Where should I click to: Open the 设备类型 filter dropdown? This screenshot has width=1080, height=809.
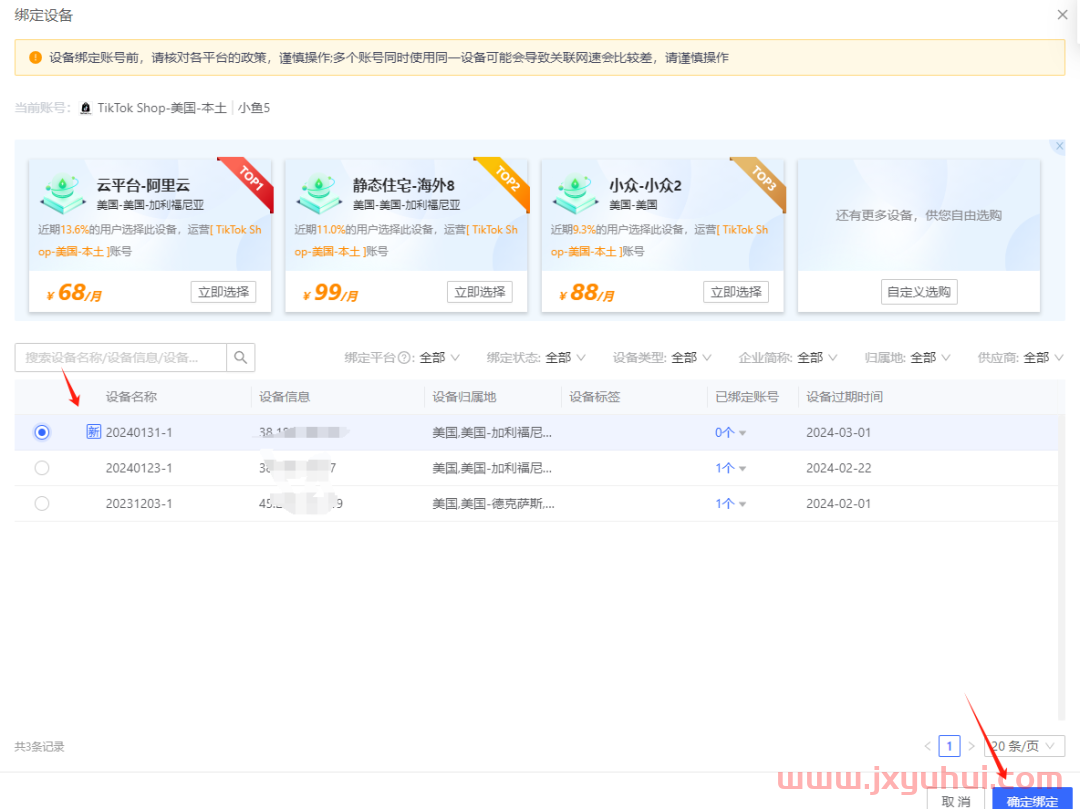[692, 357]
